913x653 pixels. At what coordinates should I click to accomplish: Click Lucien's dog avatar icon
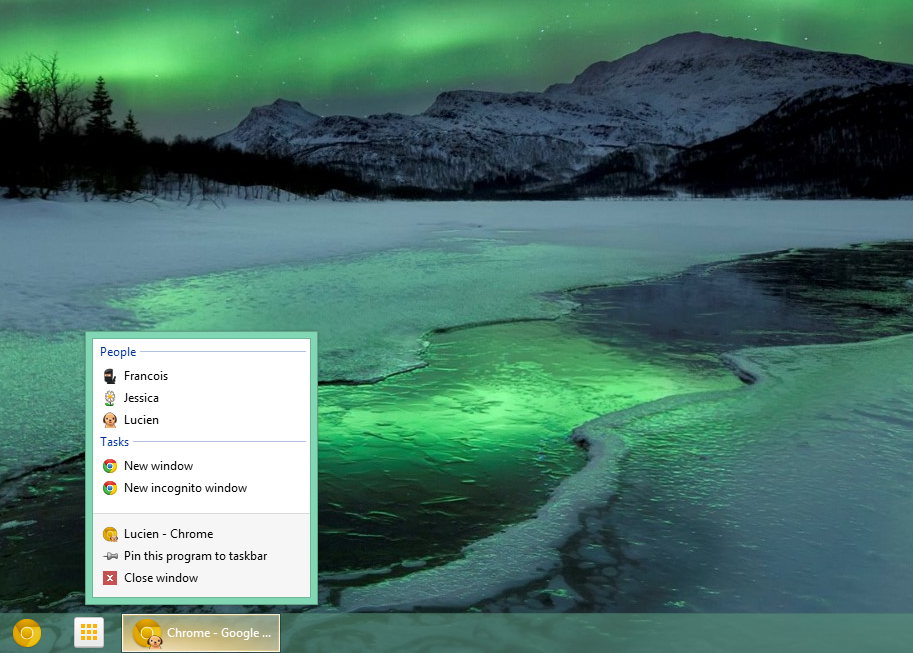(110, 420)
